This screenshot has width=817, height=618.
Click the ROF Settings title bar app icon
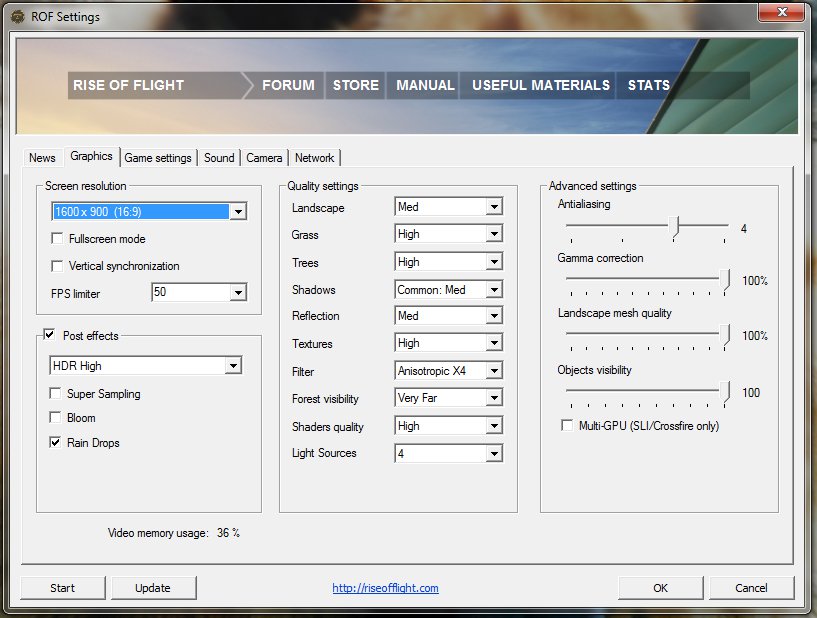(x=17, y=17)
